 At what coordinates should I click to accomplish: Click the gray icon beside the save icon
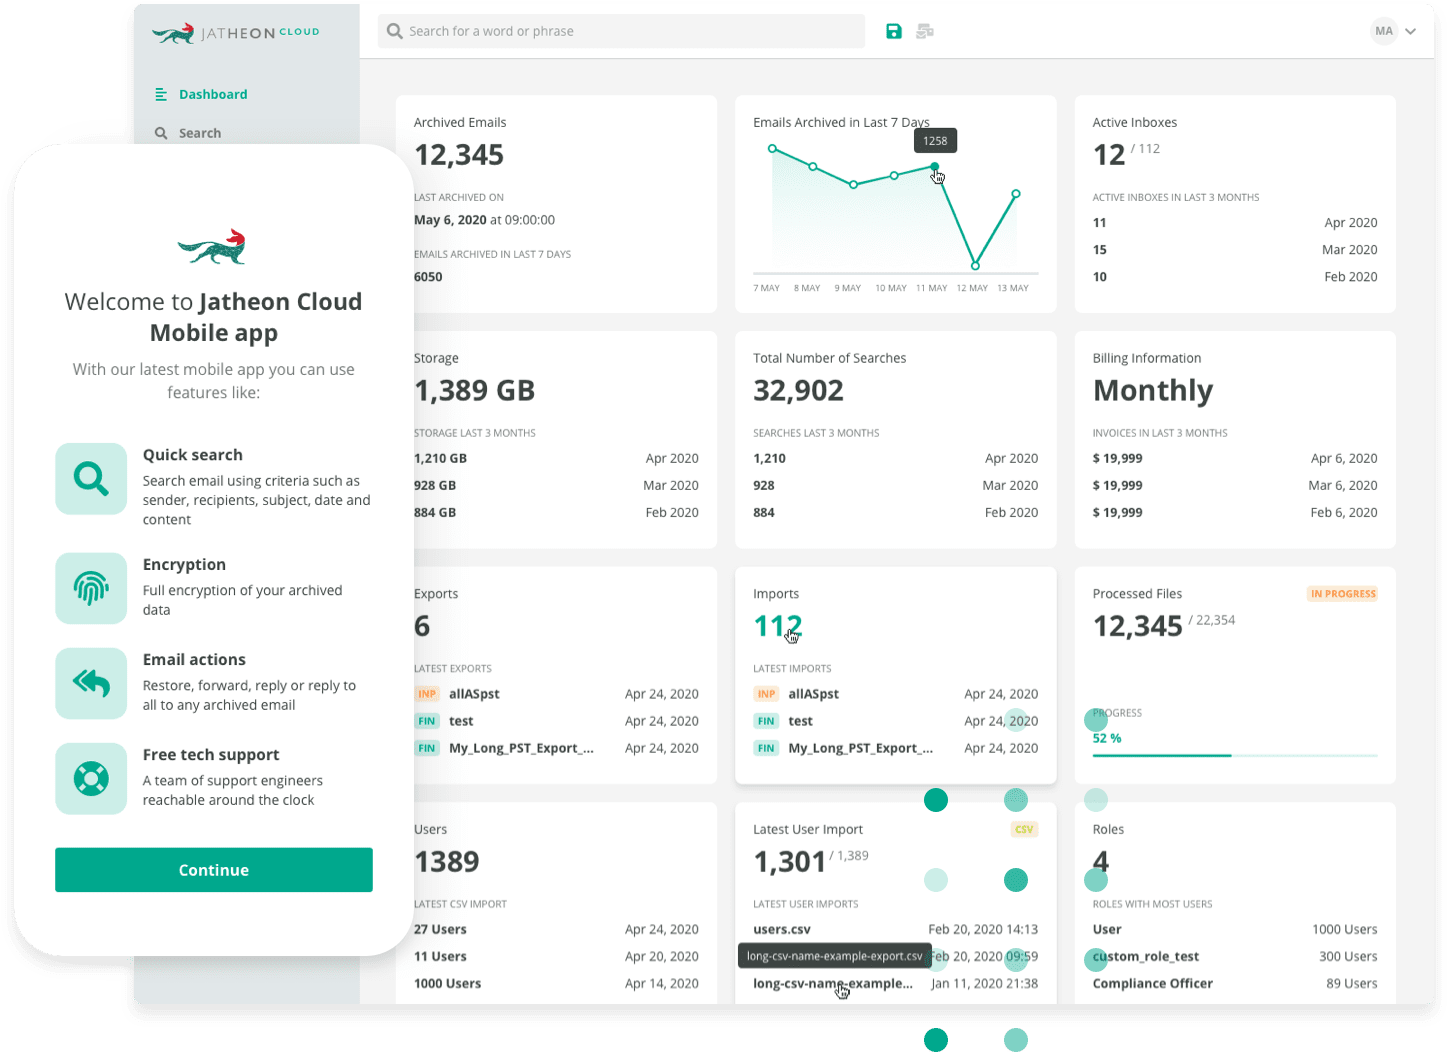pyautogui.click(x=925, y=31)
